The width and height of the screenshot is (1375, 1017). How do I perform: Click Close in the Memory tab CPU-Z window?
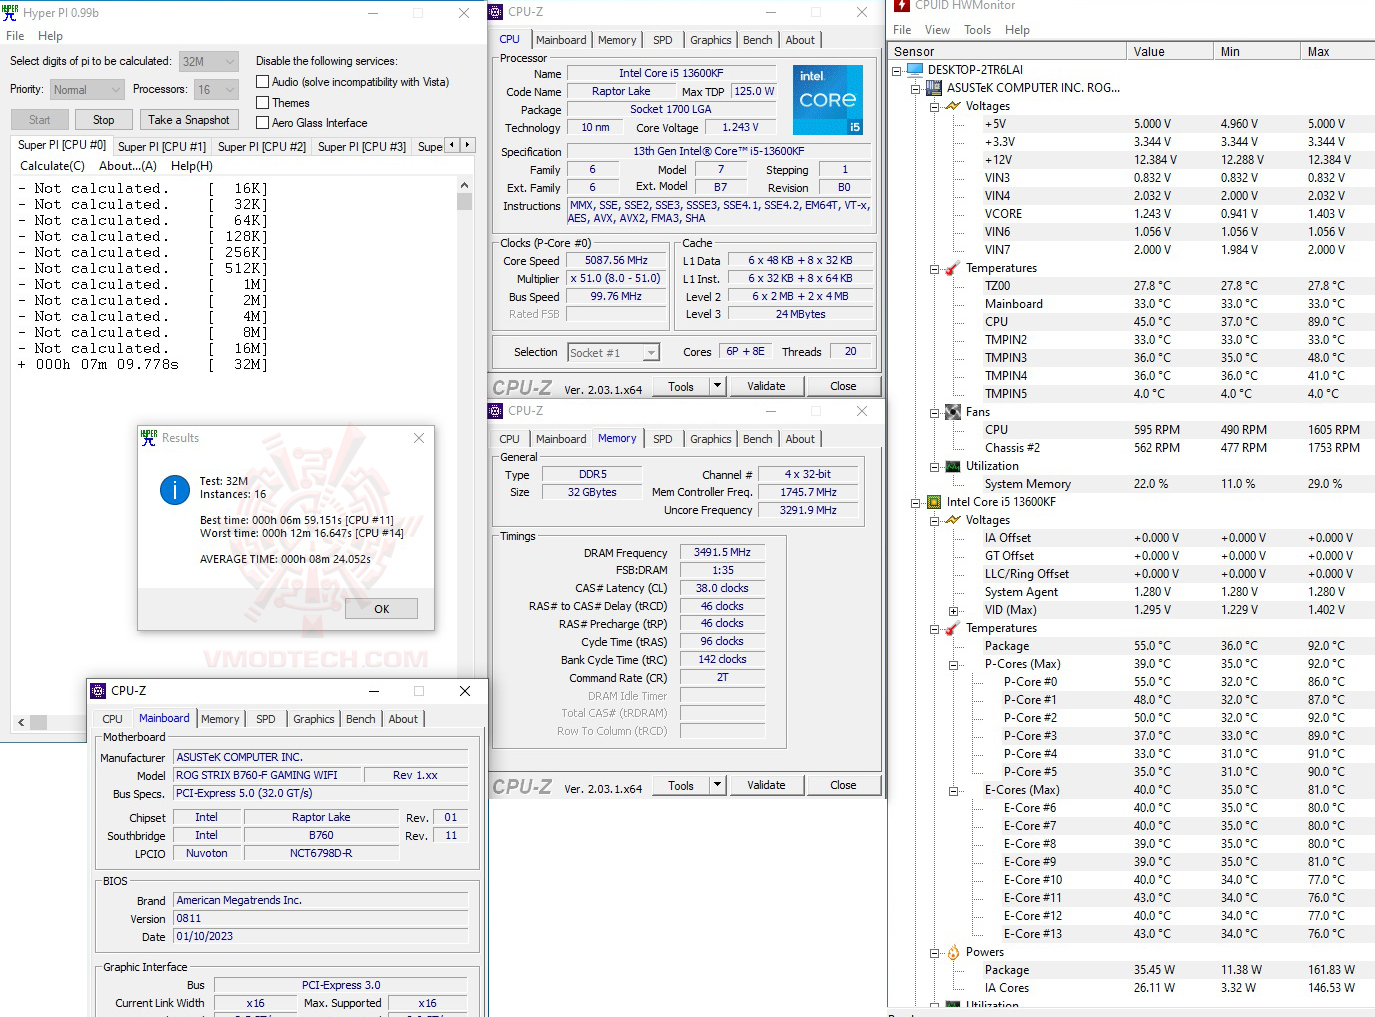pos(843,785)
